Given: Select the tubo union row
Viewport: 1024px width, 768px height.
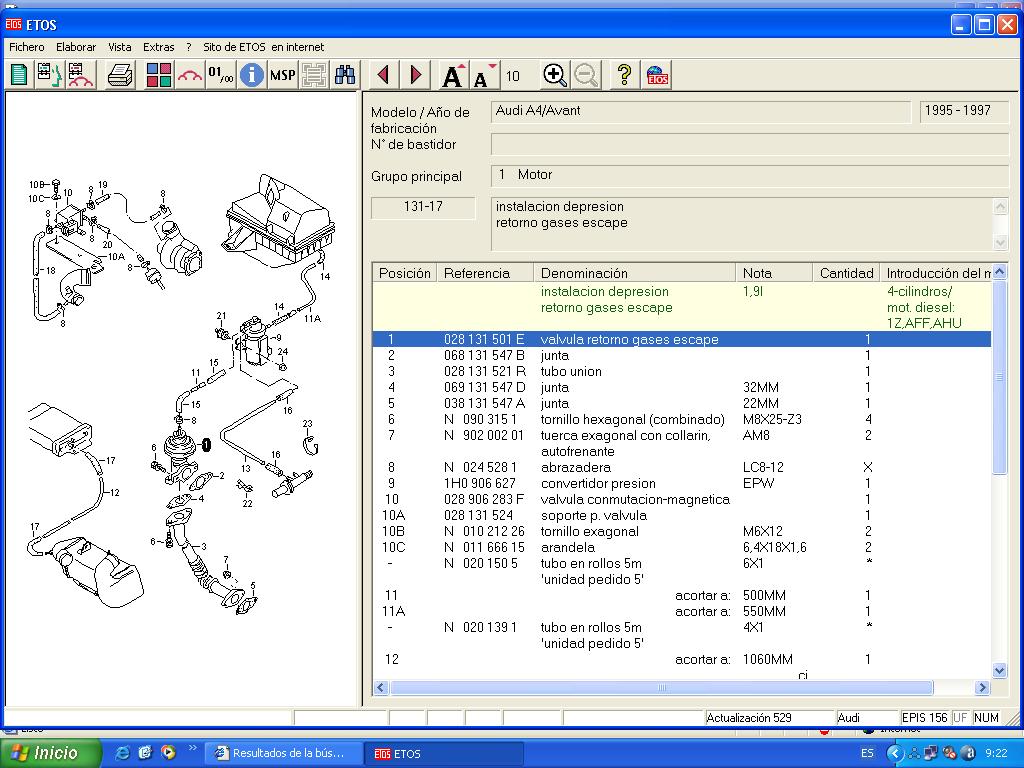Looking at the screenshot, I should coord(682,372).
